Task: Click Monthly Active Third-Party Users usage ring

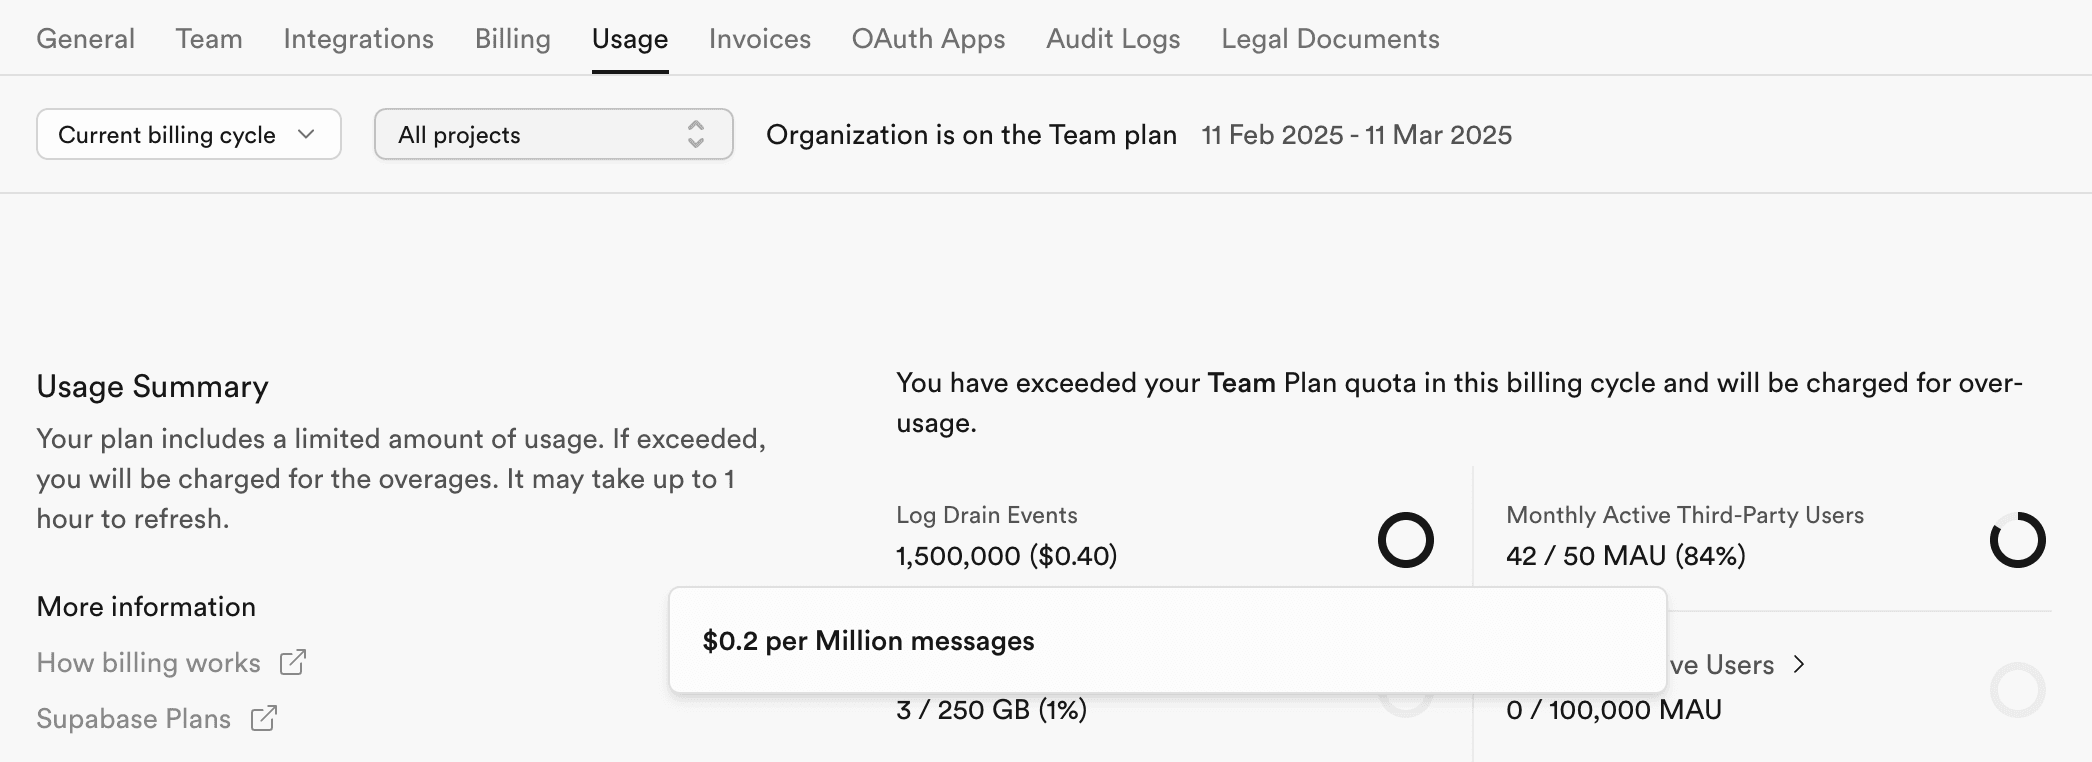Action: [x=2017, y=540]
